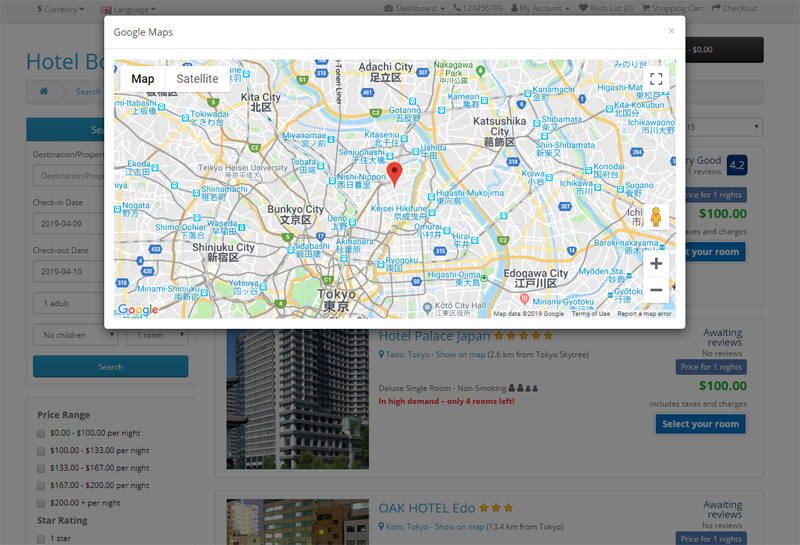This screenshot has width=800, height=545.
Task: Click the Kōtō City Hall marker
Action: tap(428, 308)
